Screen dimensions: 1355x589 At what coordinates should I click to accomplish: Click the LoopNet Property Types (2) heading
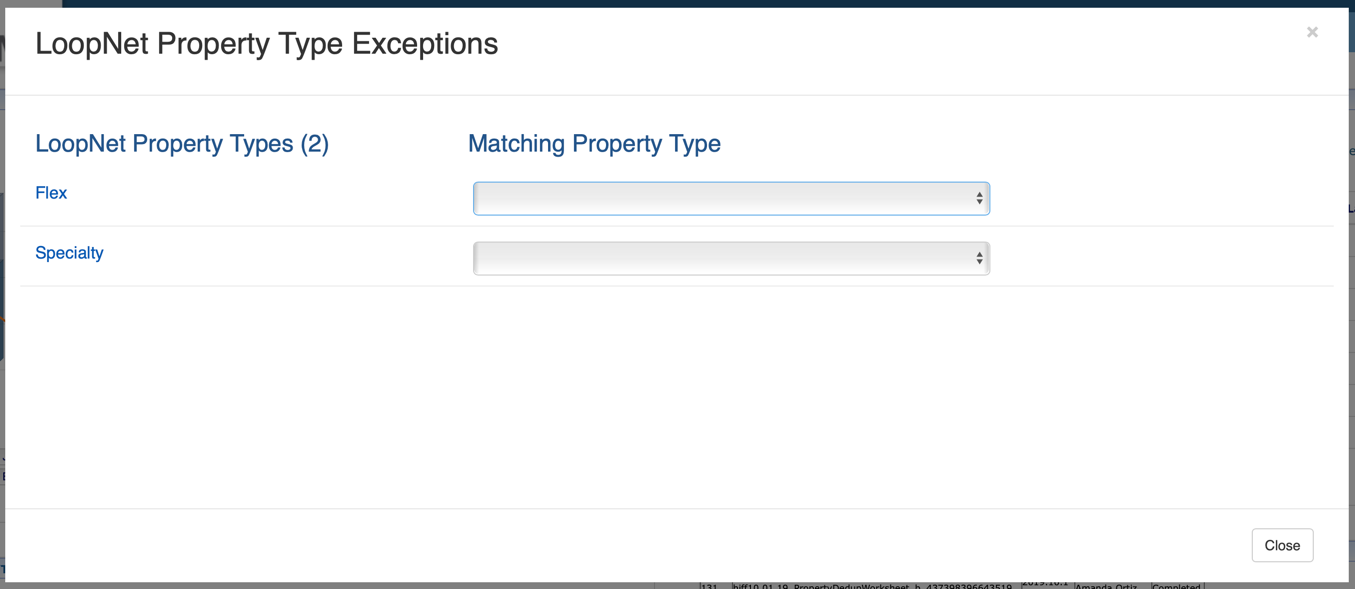point(182,144)
